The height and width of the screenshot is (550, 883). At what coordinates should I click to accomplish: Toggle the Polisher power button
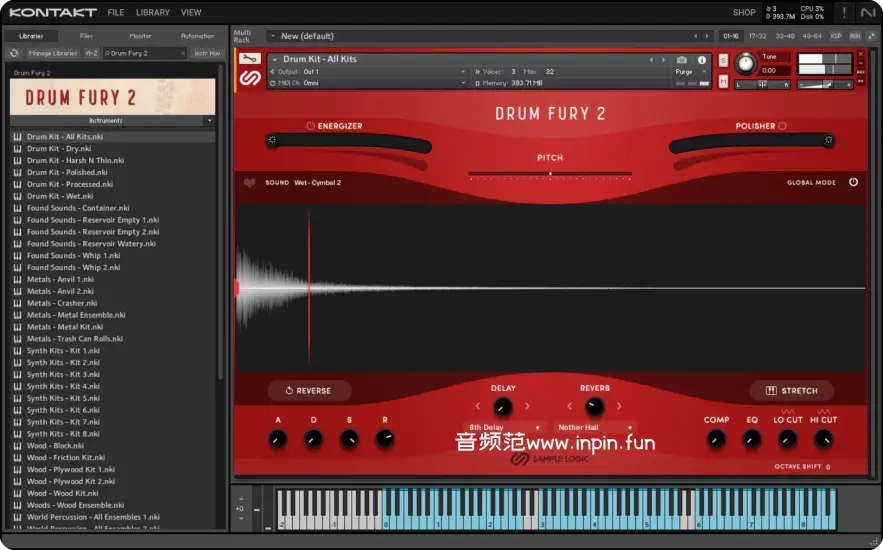pos(782,126)
